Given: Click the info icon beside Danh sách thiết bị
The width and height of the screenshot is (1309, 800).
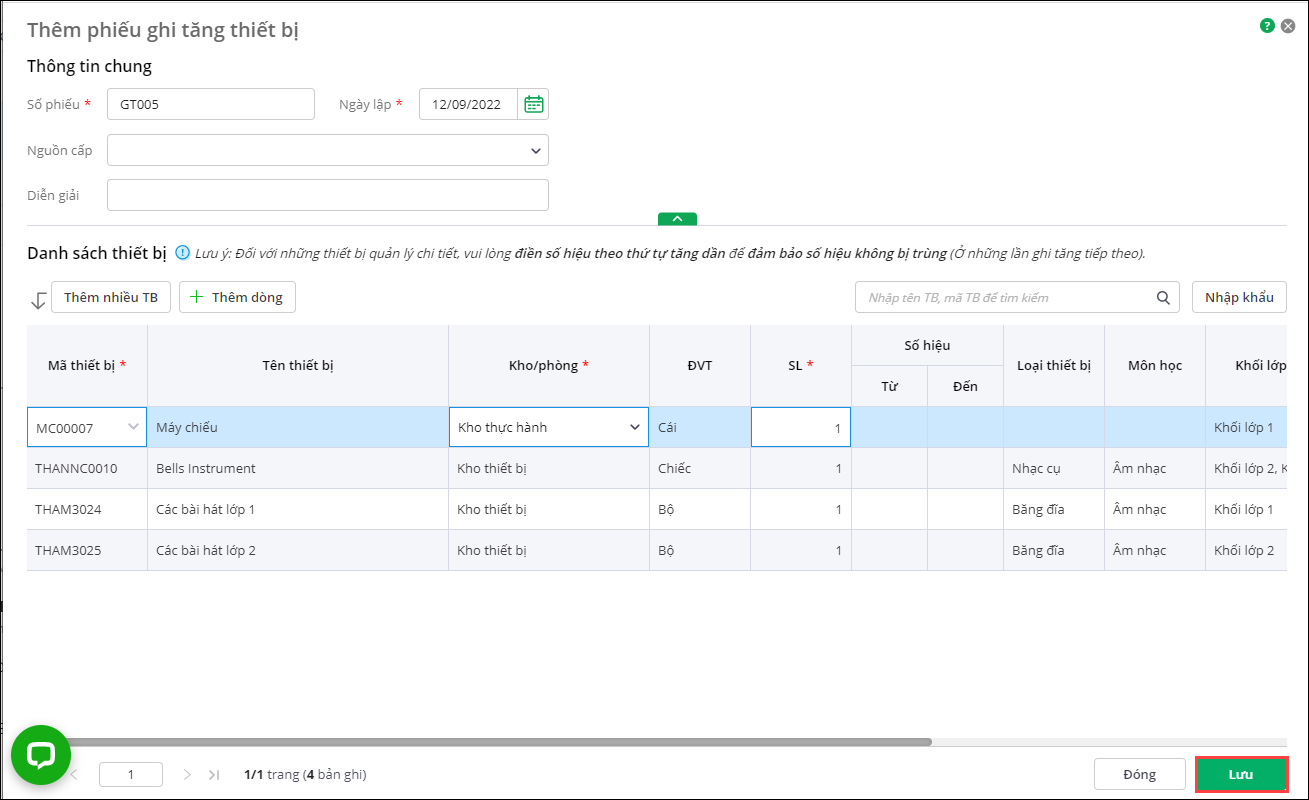Looking at the screenshot, I should pos(182,253).
